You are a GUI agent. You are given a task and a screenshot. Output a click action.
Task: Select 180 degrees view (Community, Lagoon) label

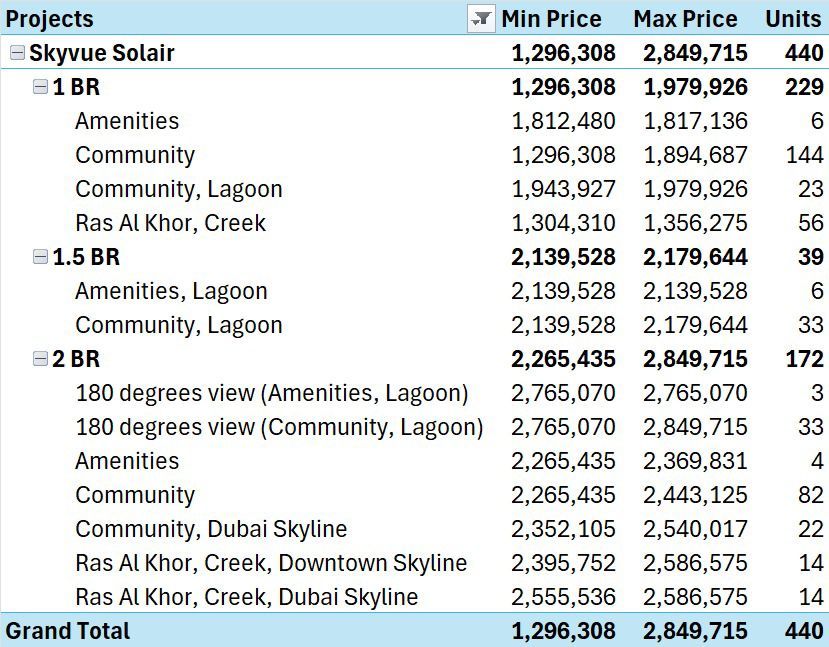point(279,427)
